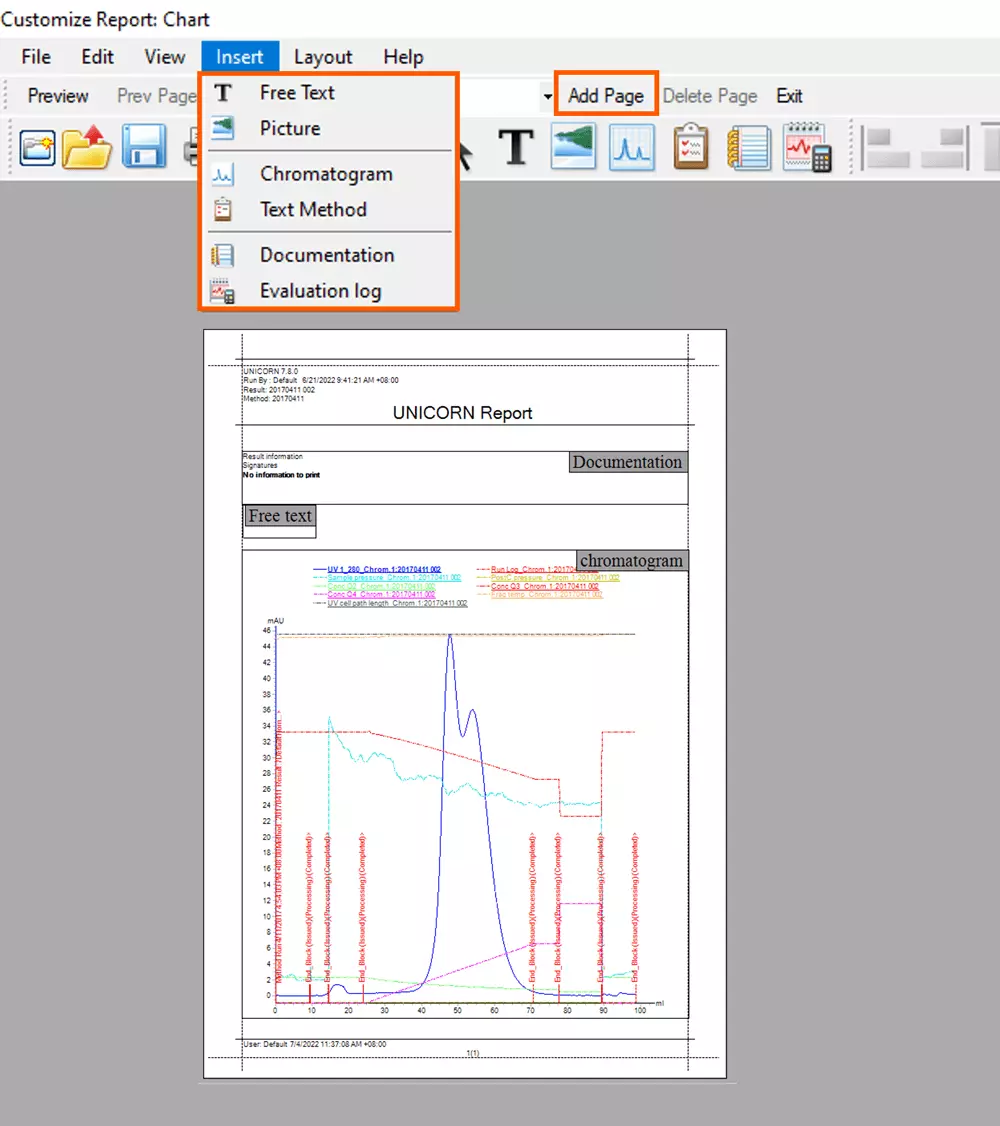
Task: Open the Layout menu
Action: (322, 57)
